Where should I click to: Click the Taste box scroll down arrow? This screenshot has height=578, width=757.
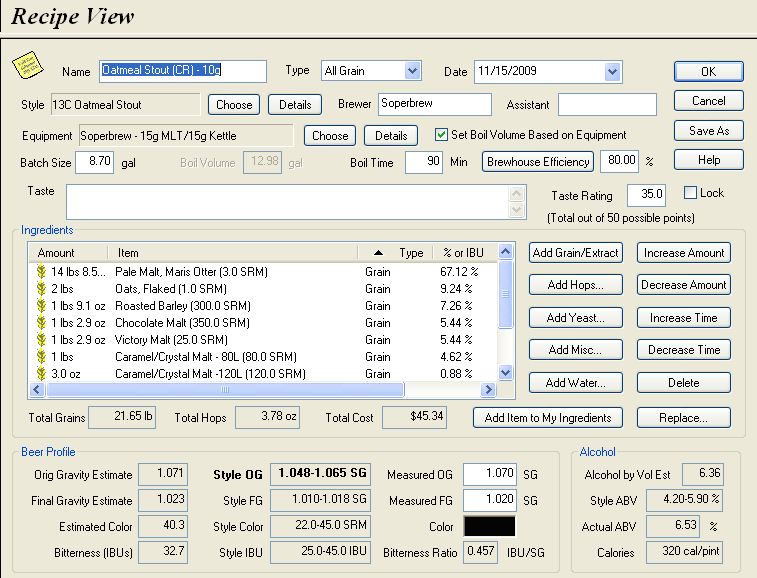[x=516, y=210]
